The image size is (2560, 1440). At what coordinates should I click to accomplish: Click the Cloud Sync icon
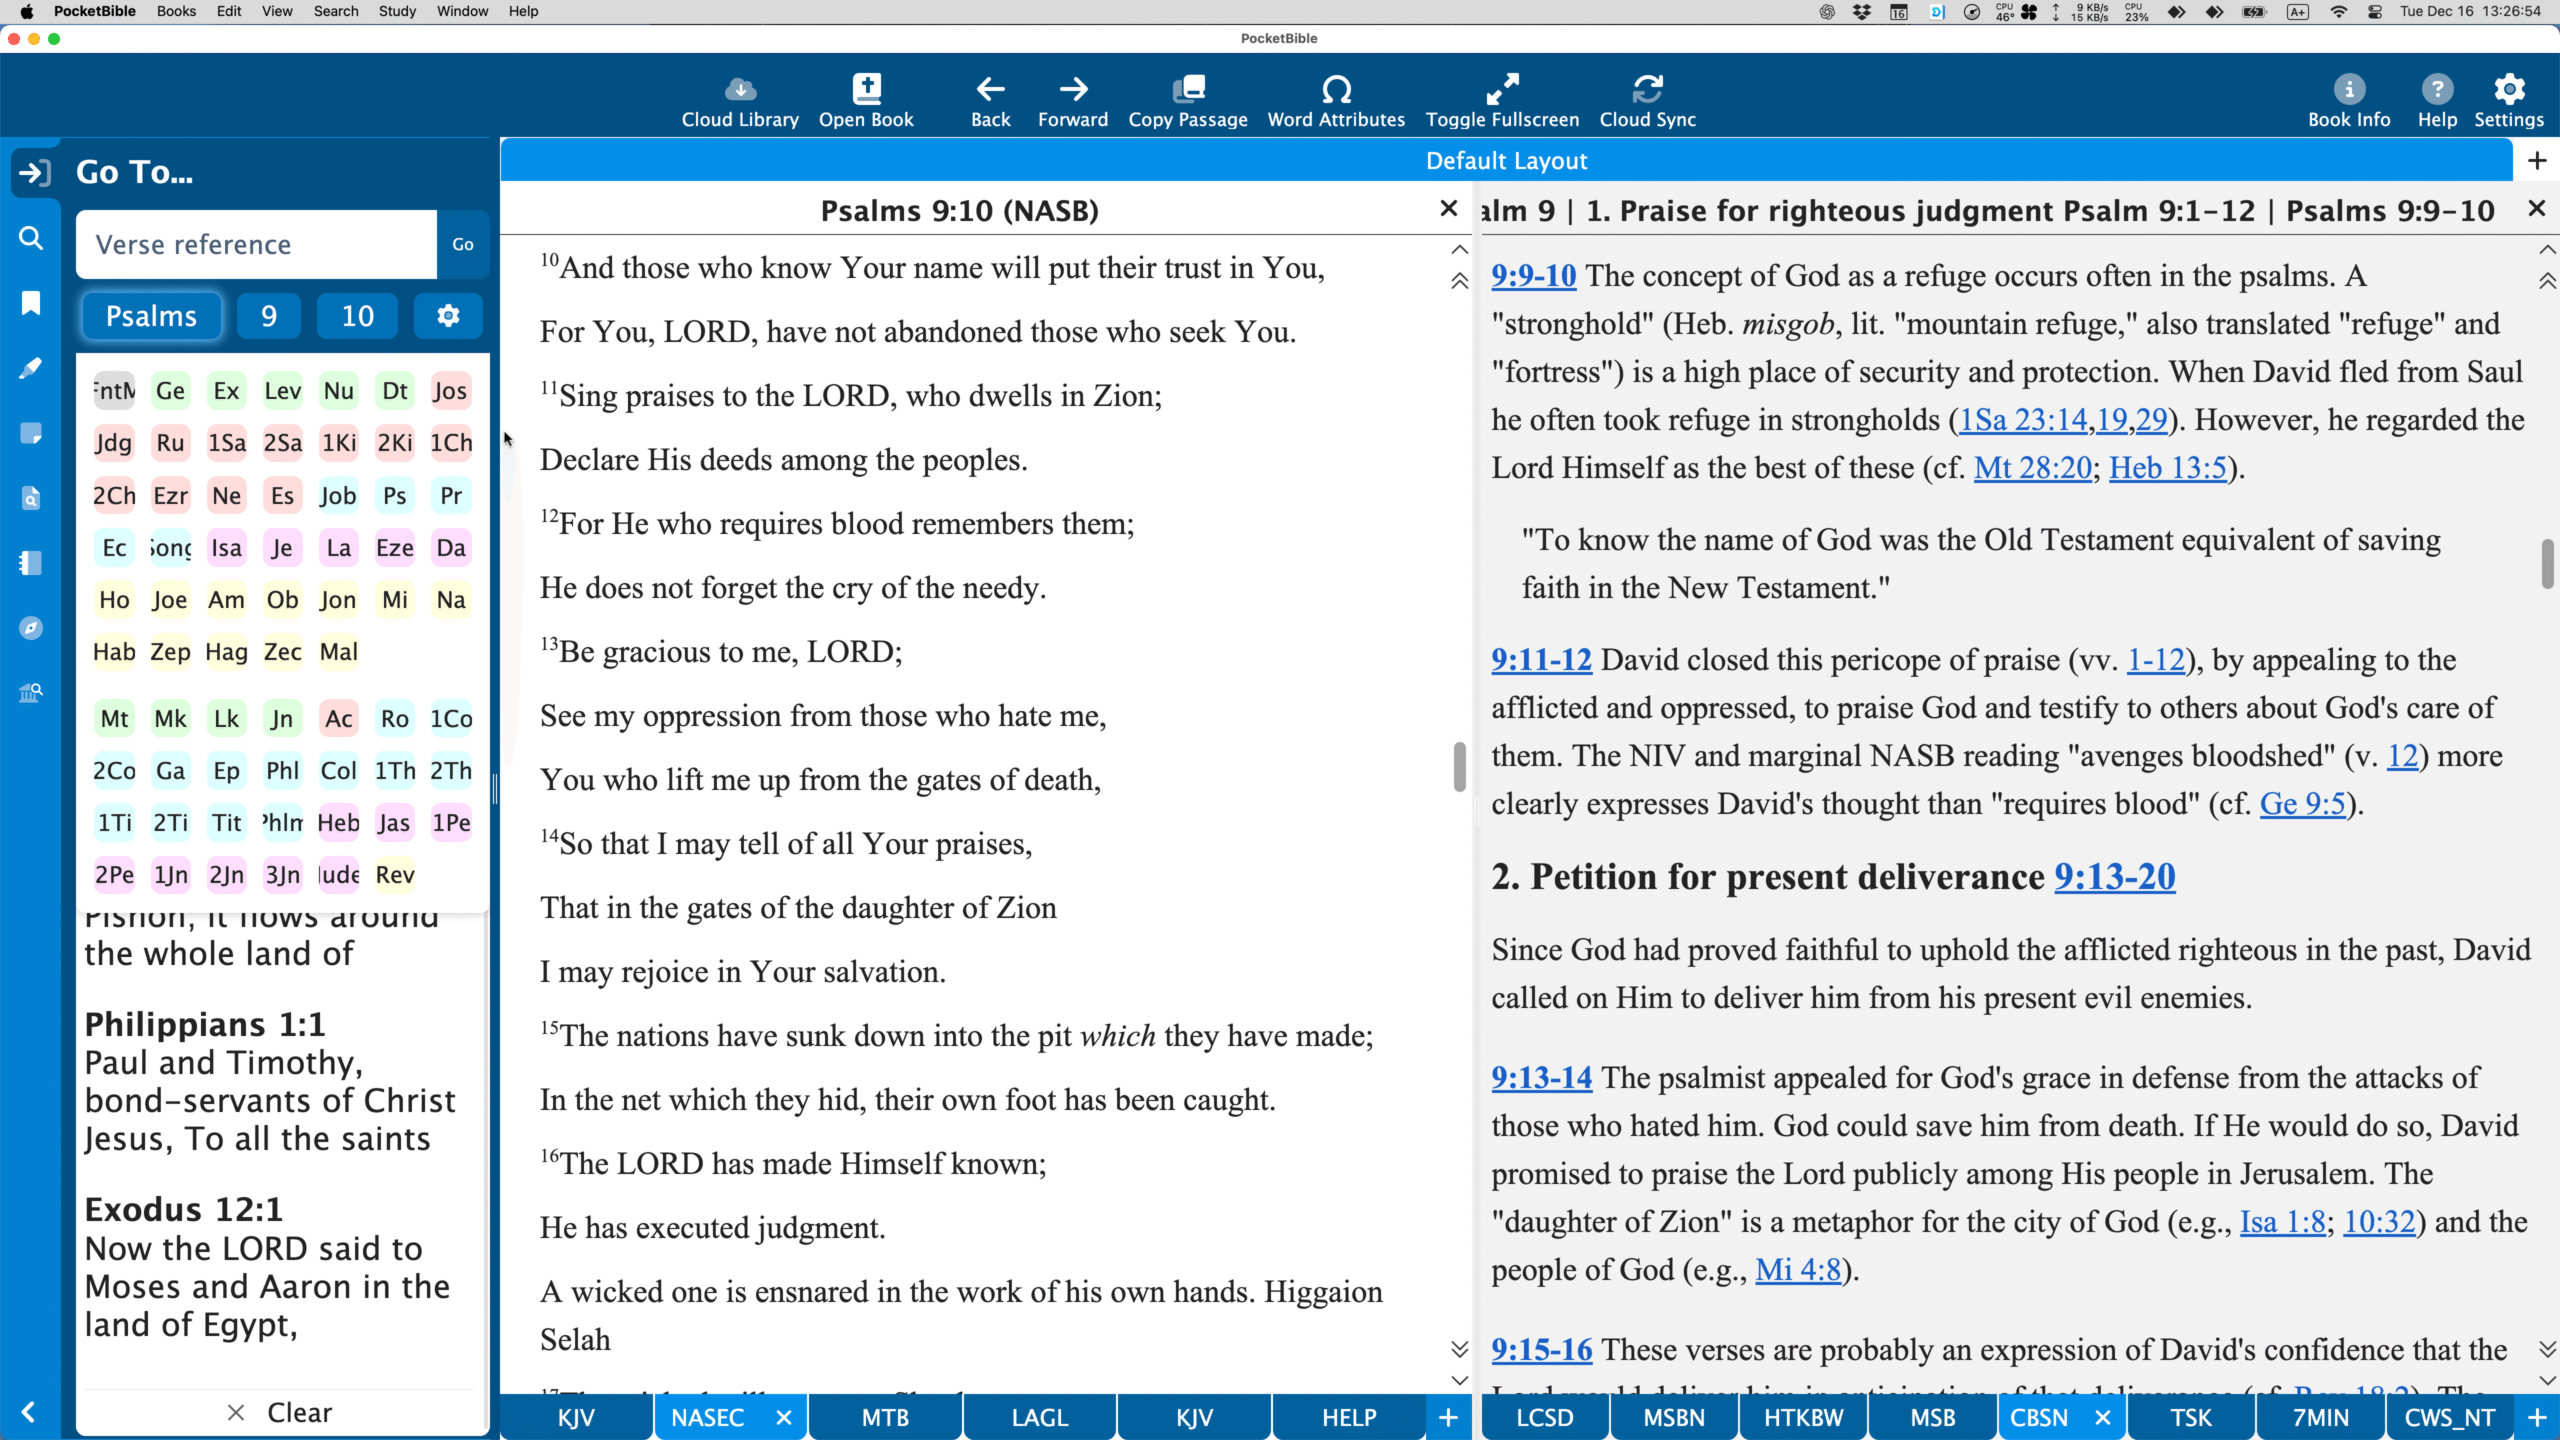point(1647,90)
